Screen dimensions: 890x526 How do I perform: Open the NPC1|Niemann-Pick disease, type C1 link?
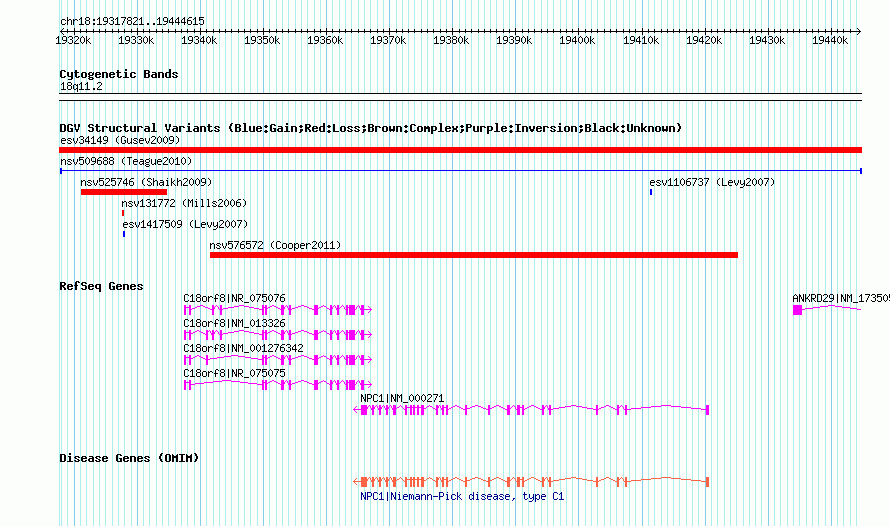[x=462, y=496]
